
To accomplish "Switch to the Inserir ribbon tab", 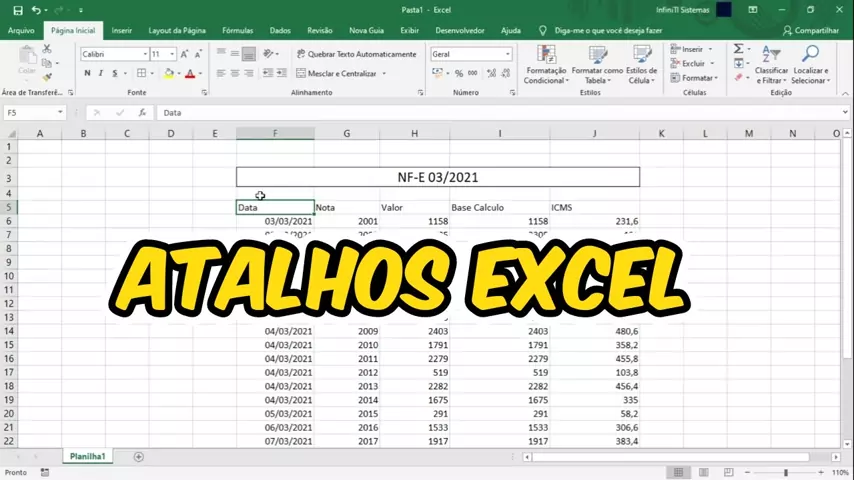I will point(122,31).
